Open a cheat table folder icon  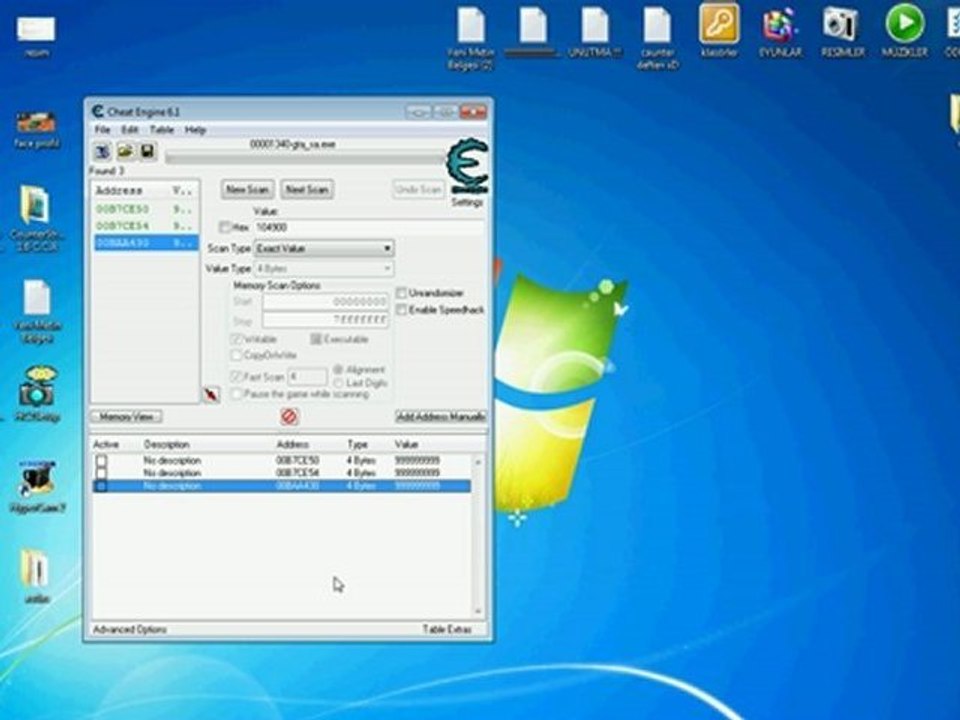click(125, 151)
